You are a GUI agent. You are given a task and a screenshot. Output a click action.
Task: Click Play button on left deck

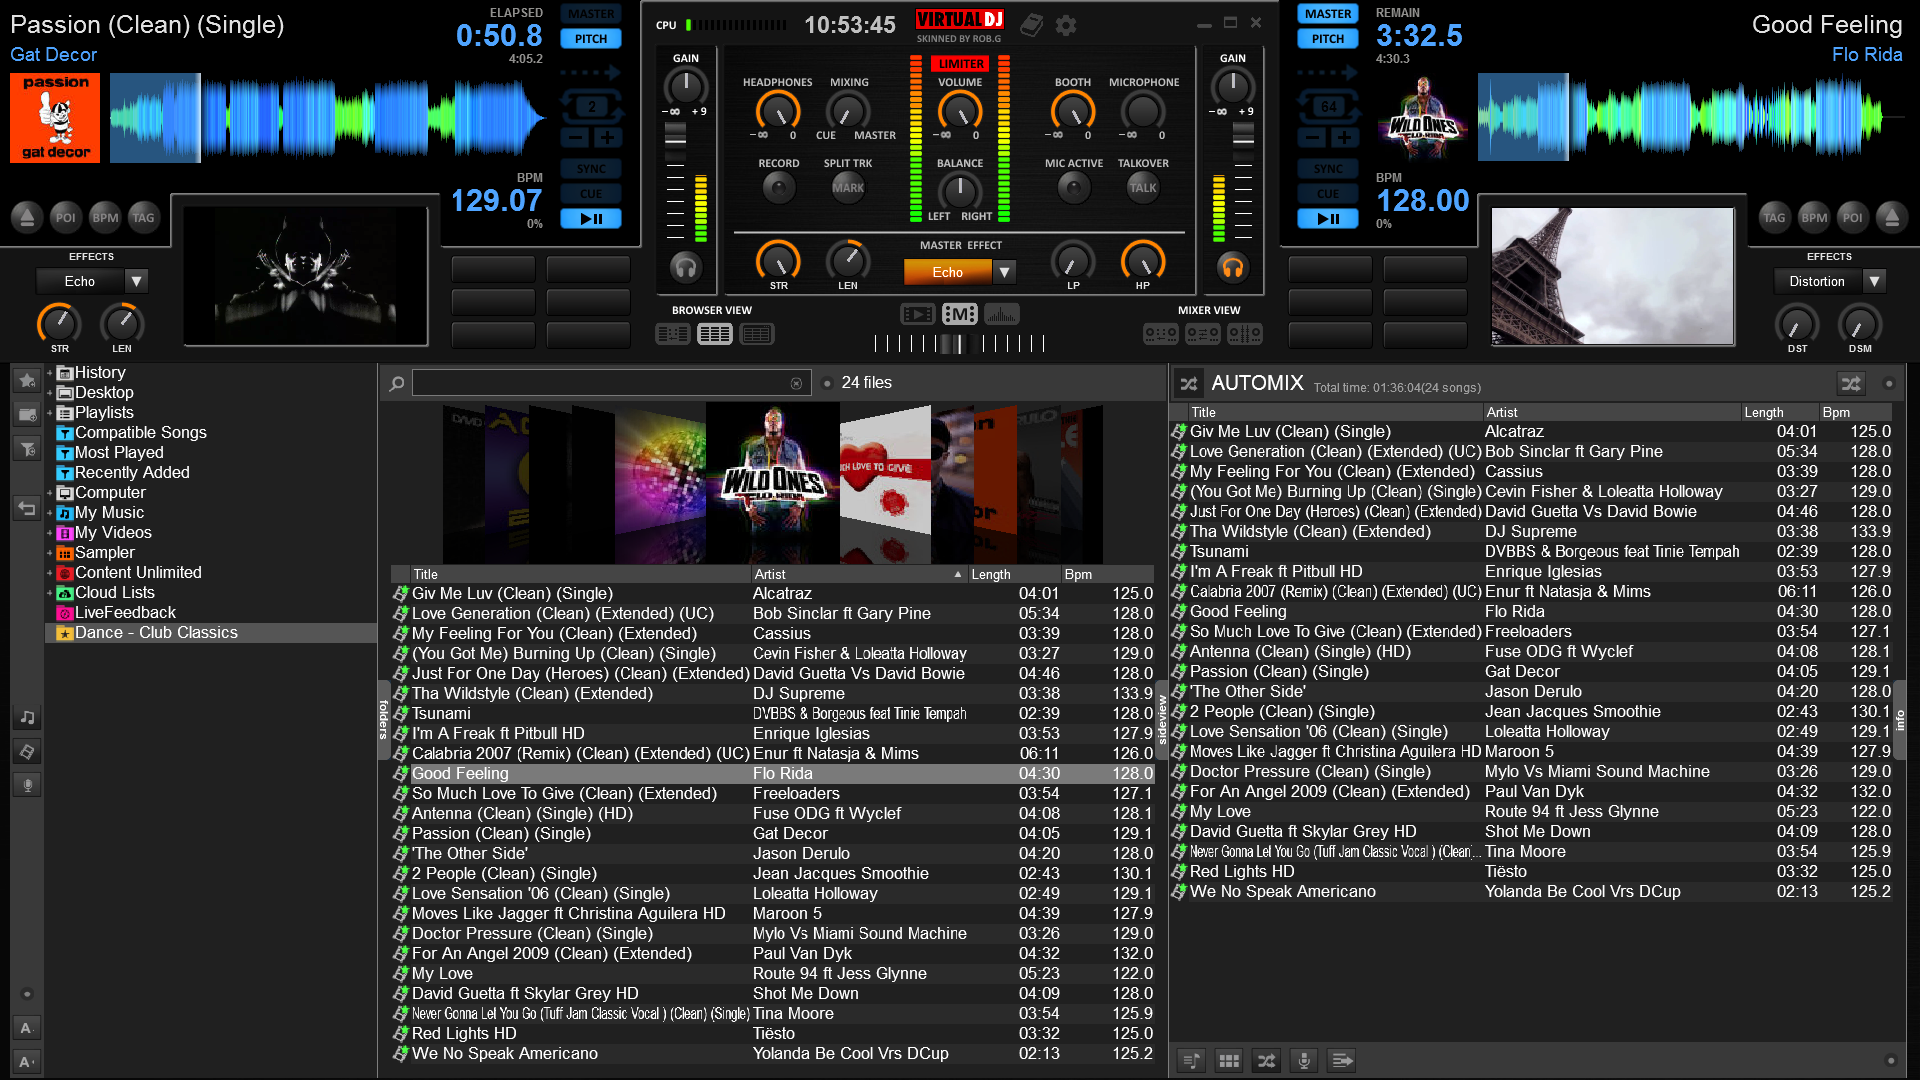(x=591, y=219)
